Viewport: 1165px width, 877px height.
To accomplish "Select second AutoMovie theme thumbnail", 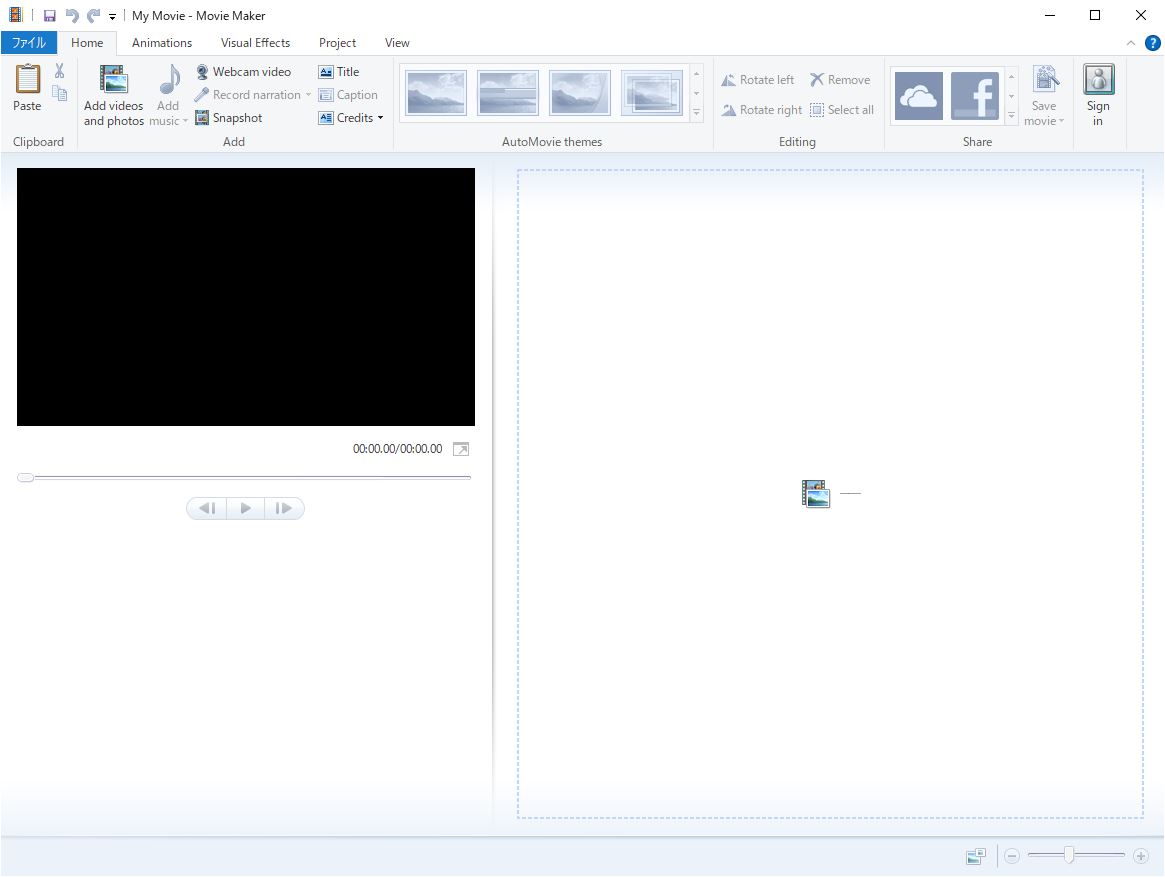I will (x=508, y=93).
